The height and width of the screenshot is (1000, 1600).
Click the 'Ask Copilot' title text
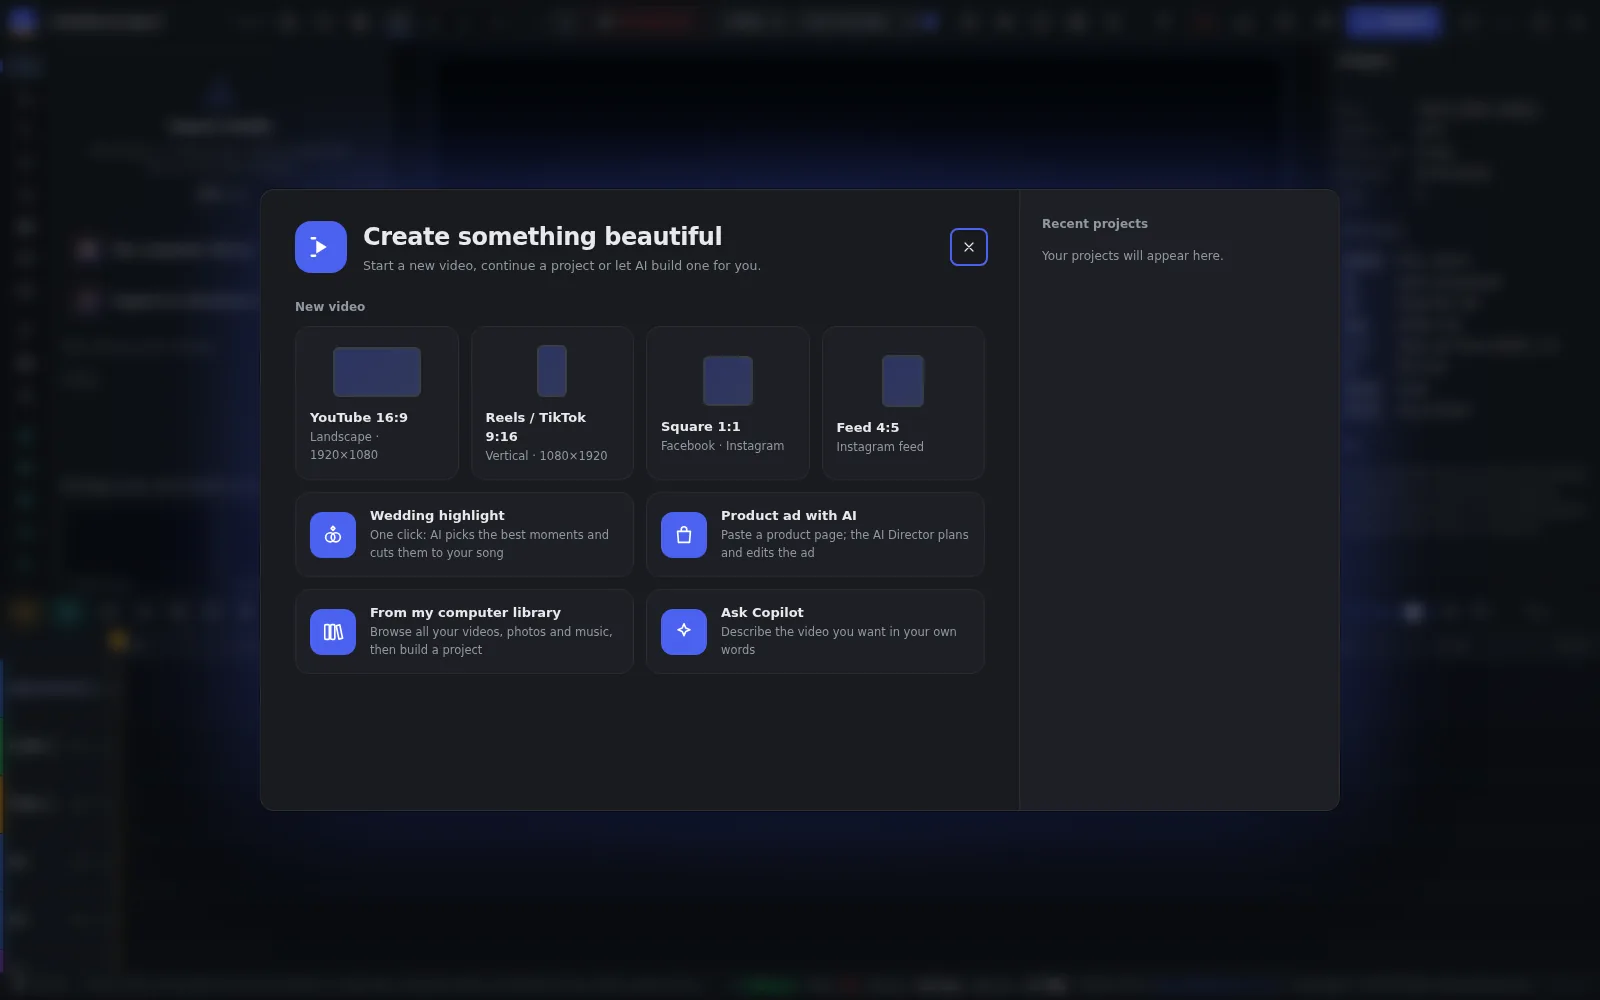(762, 612)
